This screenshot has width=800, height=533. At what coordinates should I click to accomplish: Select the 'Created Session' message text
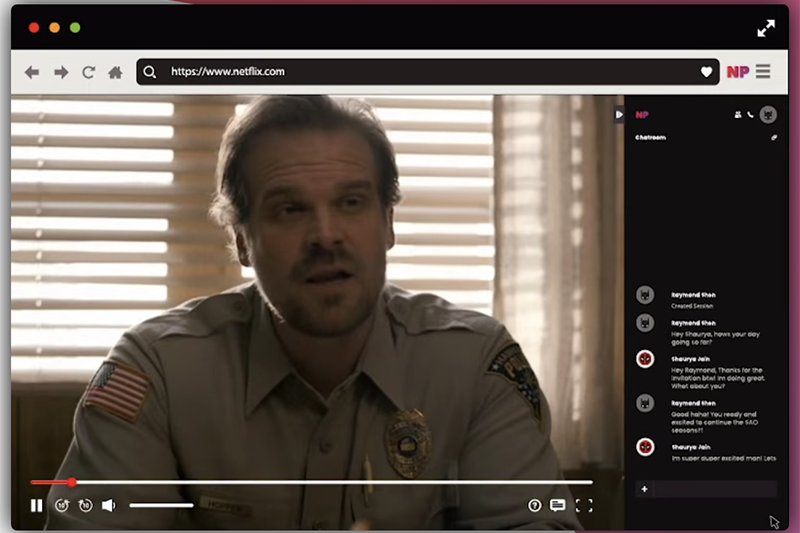[692, 306]
